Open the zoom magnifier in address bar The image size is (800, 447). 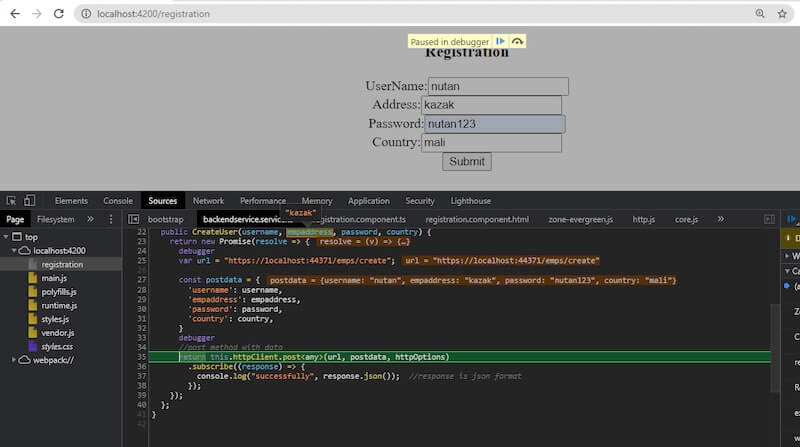tap(760, 14)
